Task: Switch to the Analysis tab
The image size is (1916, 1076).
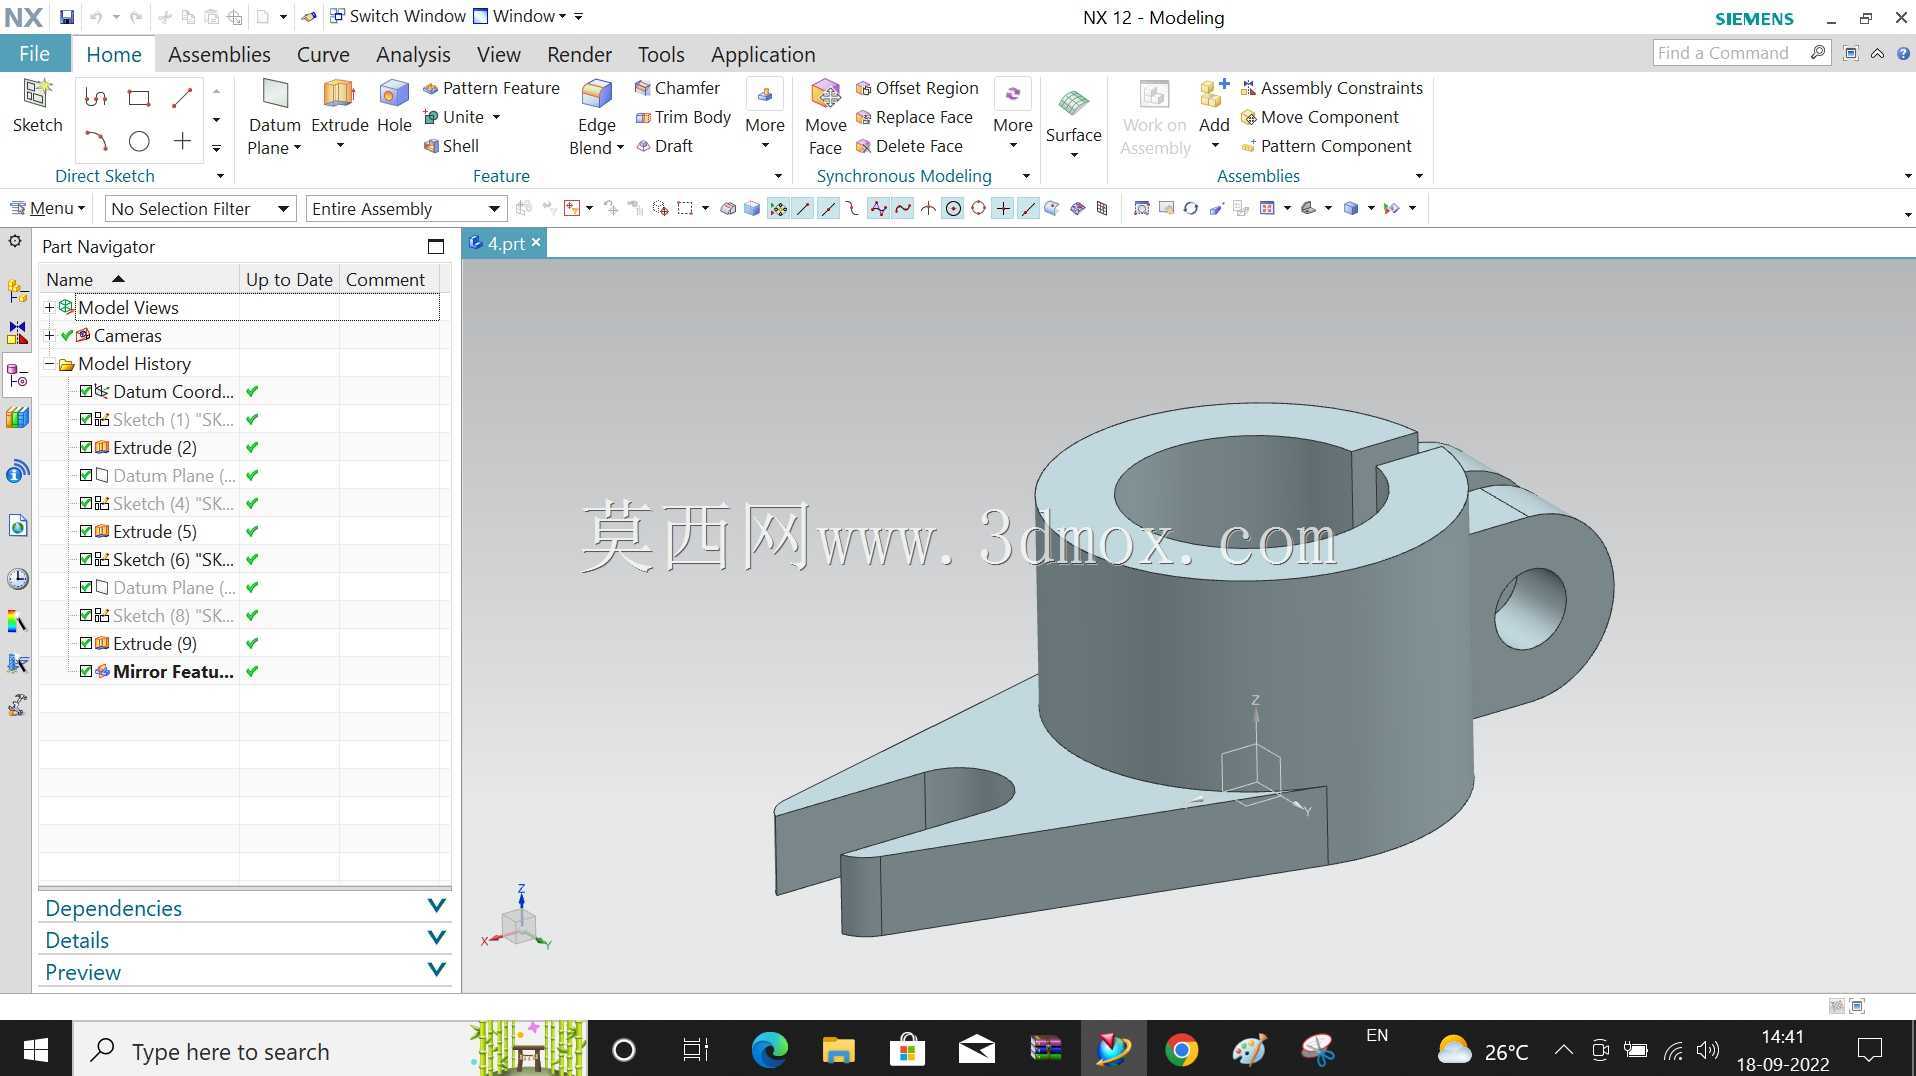Action: pyautogui.click(x=413, y=54)
